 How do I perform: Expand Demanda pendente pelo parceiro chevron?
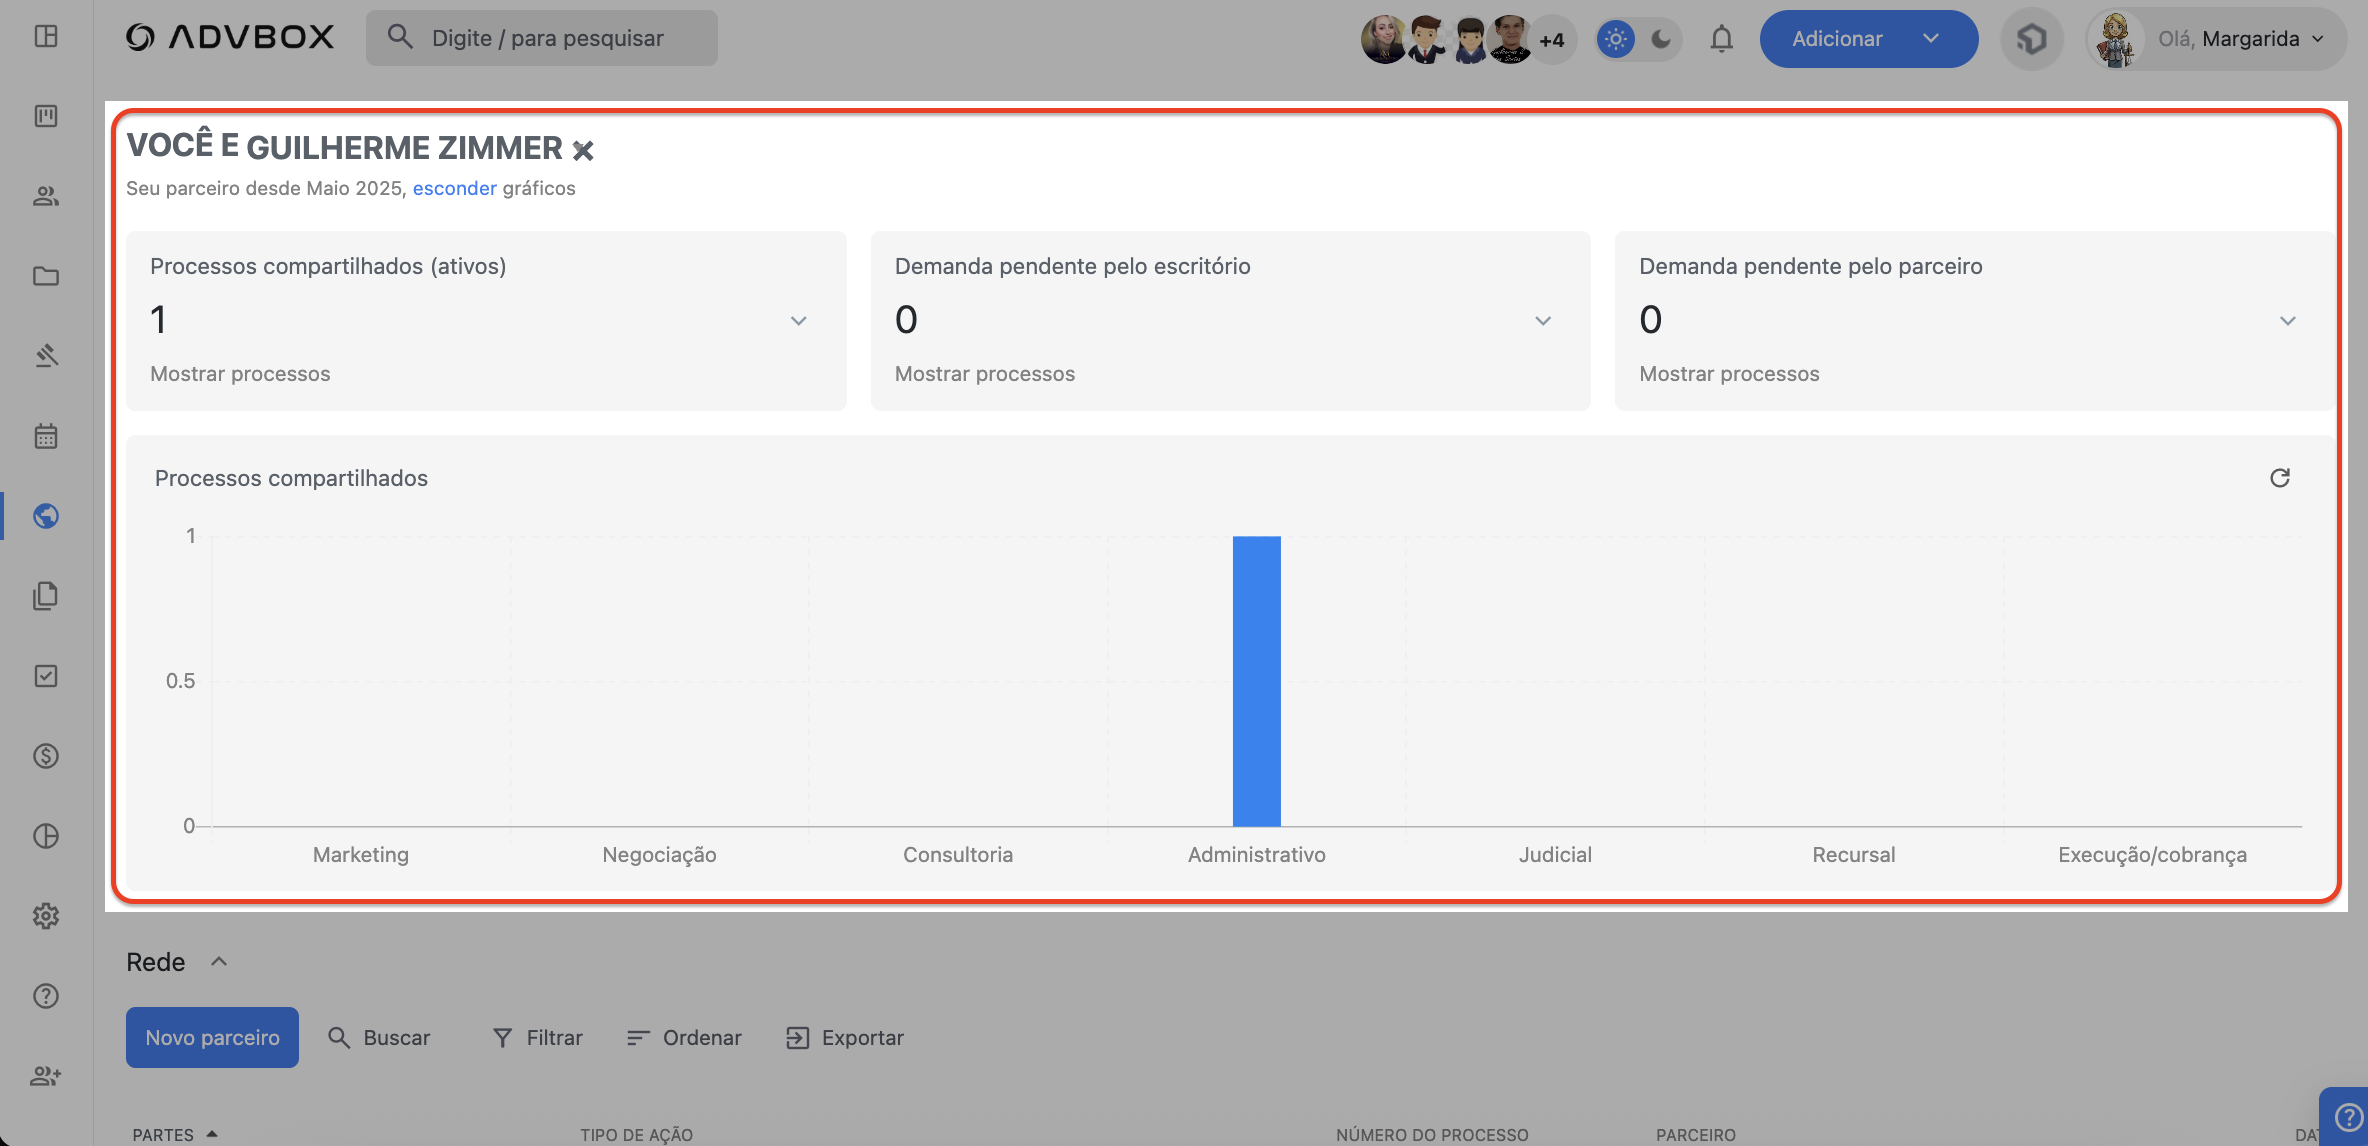pos(2287,321)
